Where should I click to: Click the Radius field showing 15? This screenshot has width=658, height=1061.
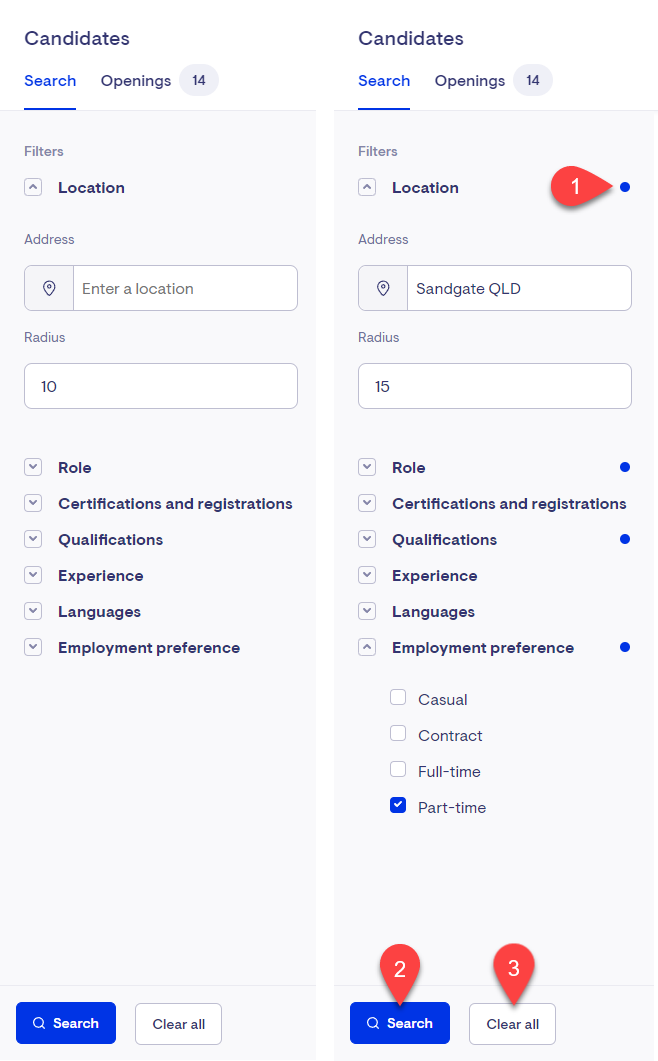(x=495, y=386)
